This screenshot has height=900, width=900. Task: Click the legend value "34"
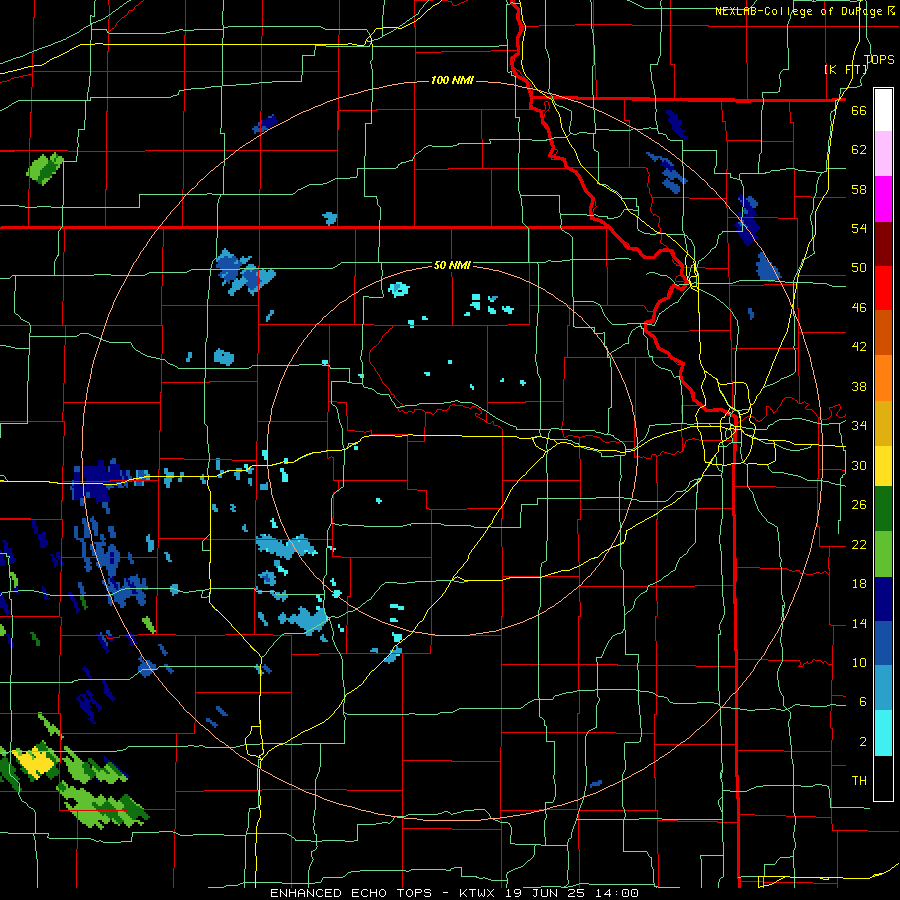click(859, 426)
